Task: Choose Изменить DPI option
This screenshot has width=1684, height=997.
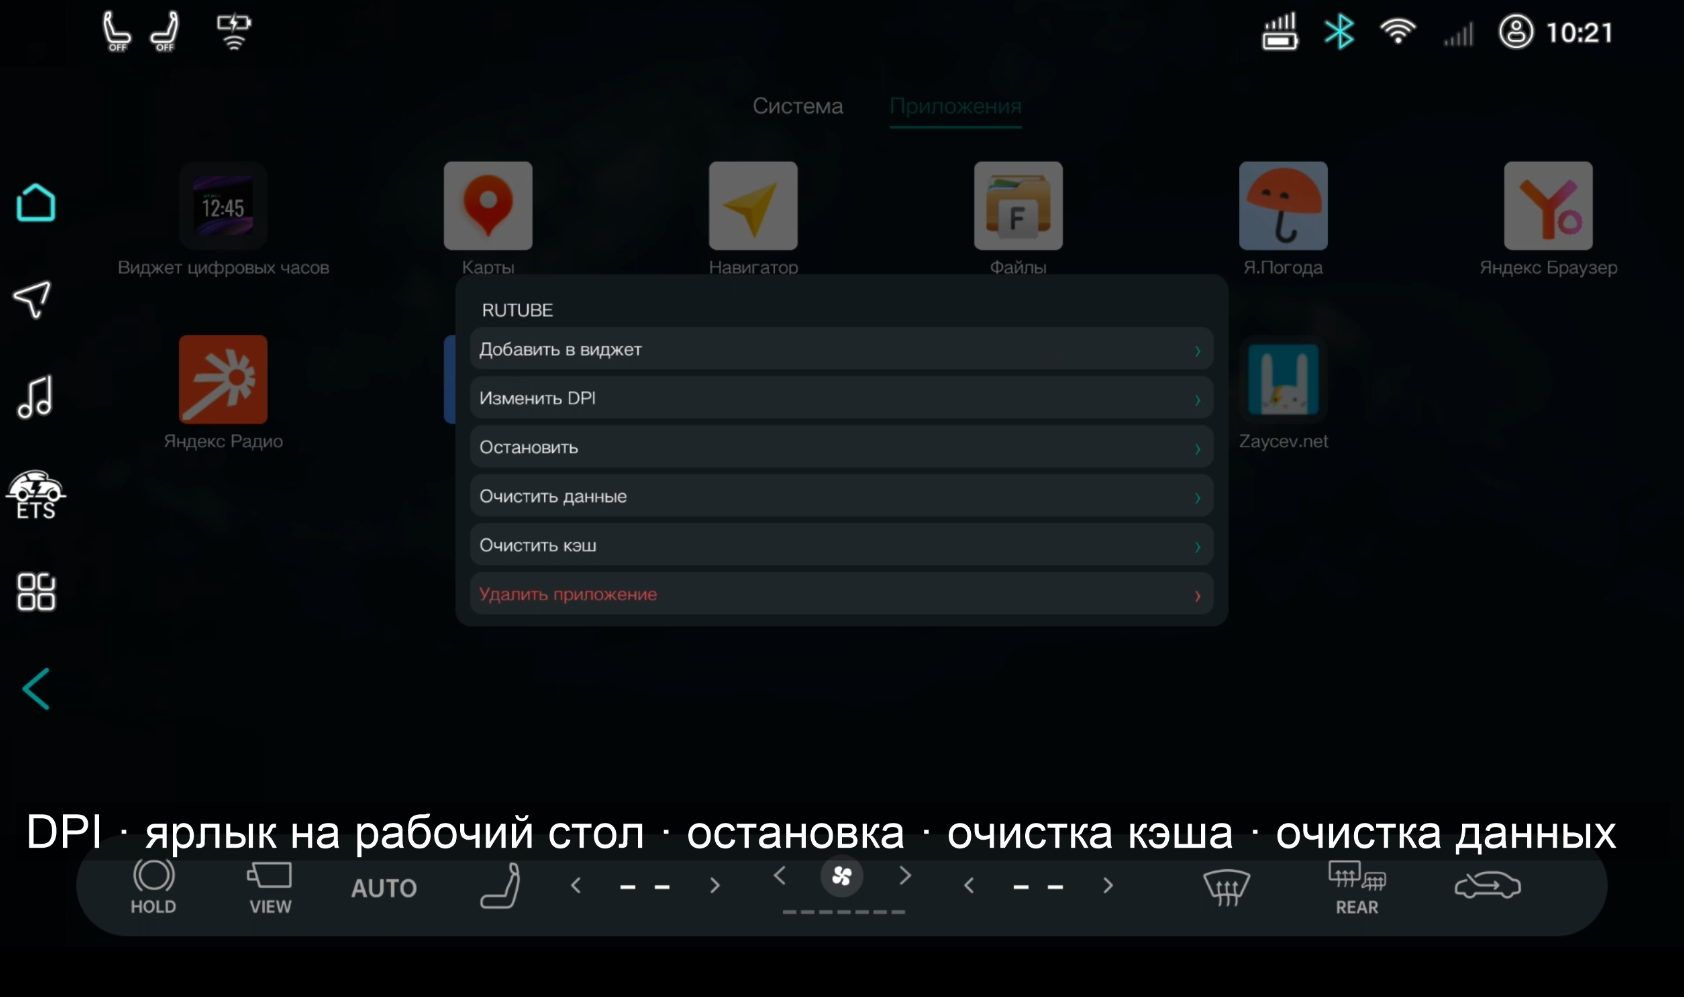Action: (841, 398)
